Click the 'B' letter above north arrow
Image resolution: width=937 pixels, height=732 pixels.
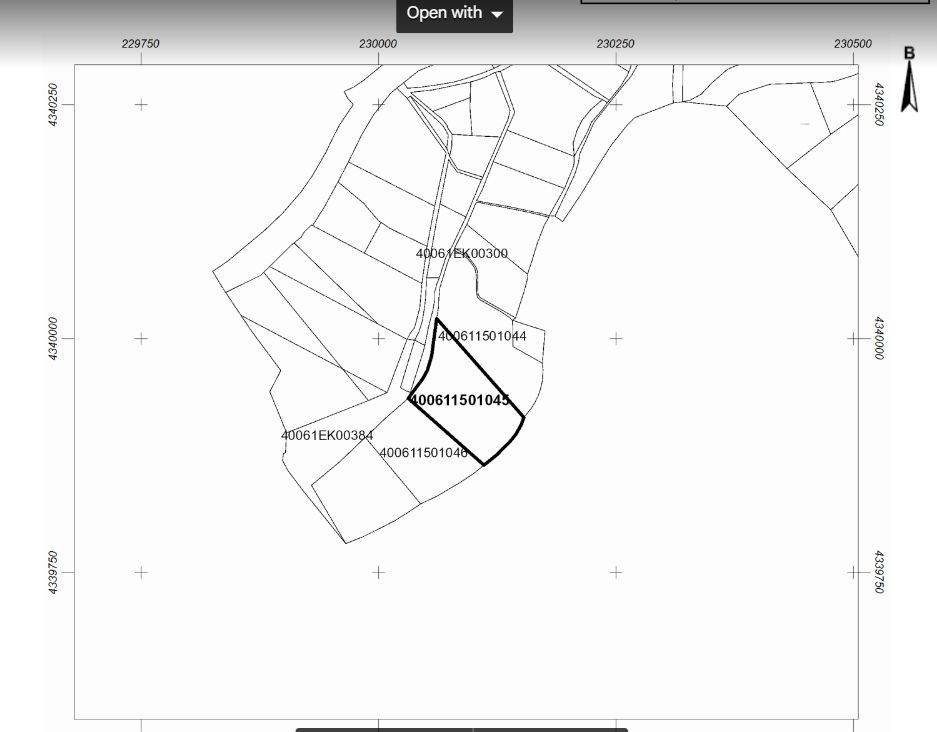point(909,53)
